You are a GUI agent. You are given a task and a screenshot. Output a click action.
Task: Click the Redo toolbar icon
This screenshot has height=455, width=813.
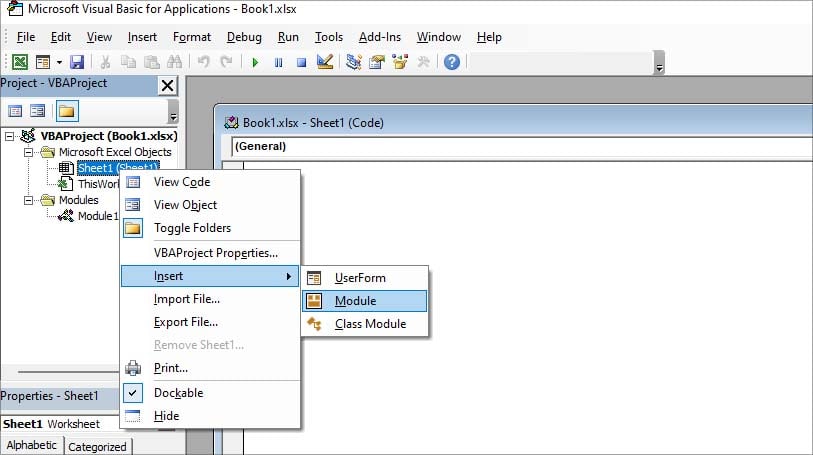coord(226,62)
